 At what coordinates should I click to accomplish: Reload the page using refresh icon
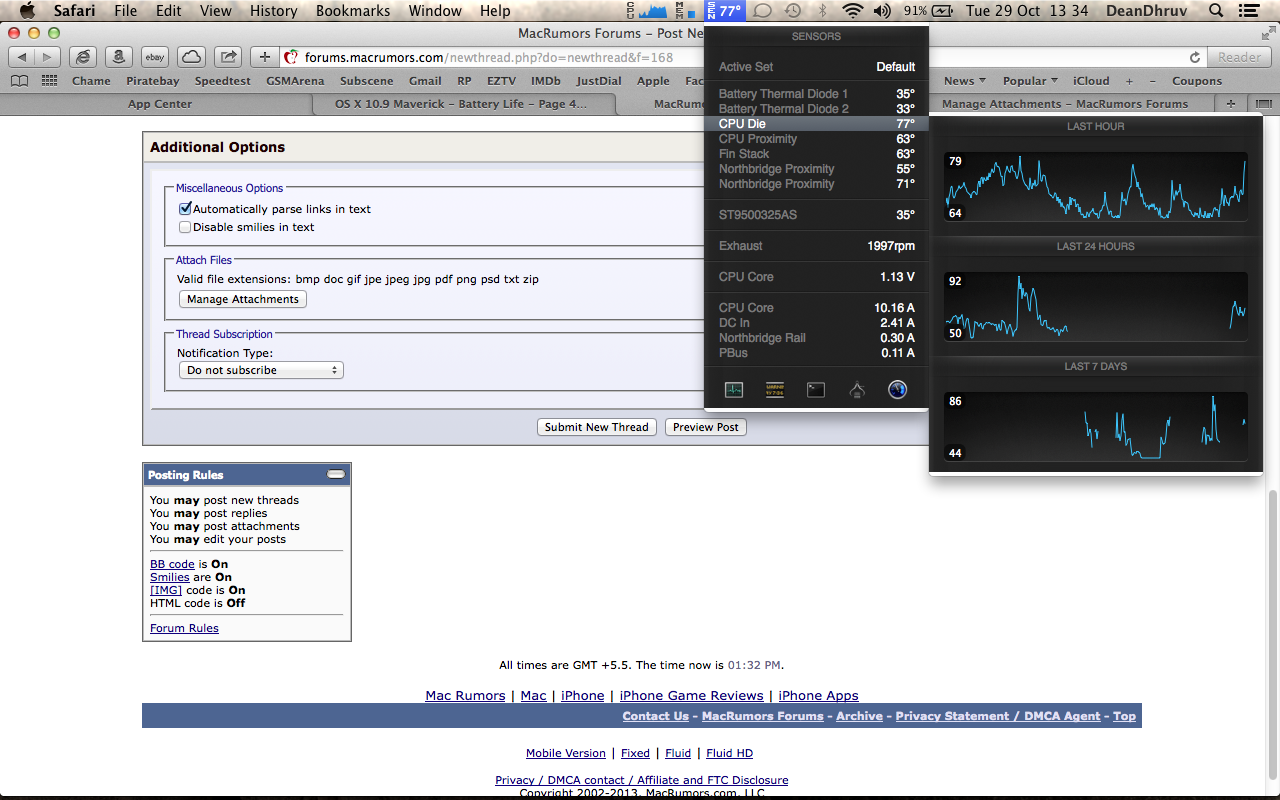coord(1194,57)
